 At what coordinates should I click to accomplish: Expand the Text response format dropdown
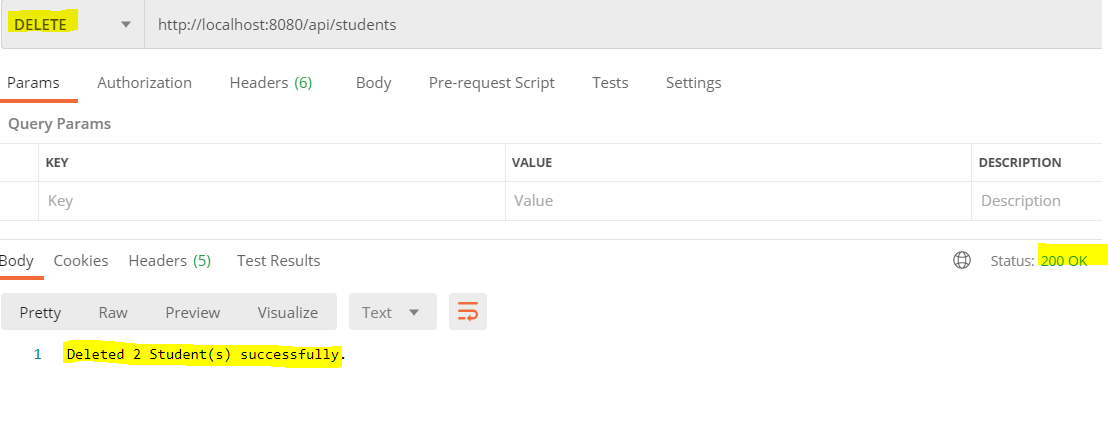[392, 312]
